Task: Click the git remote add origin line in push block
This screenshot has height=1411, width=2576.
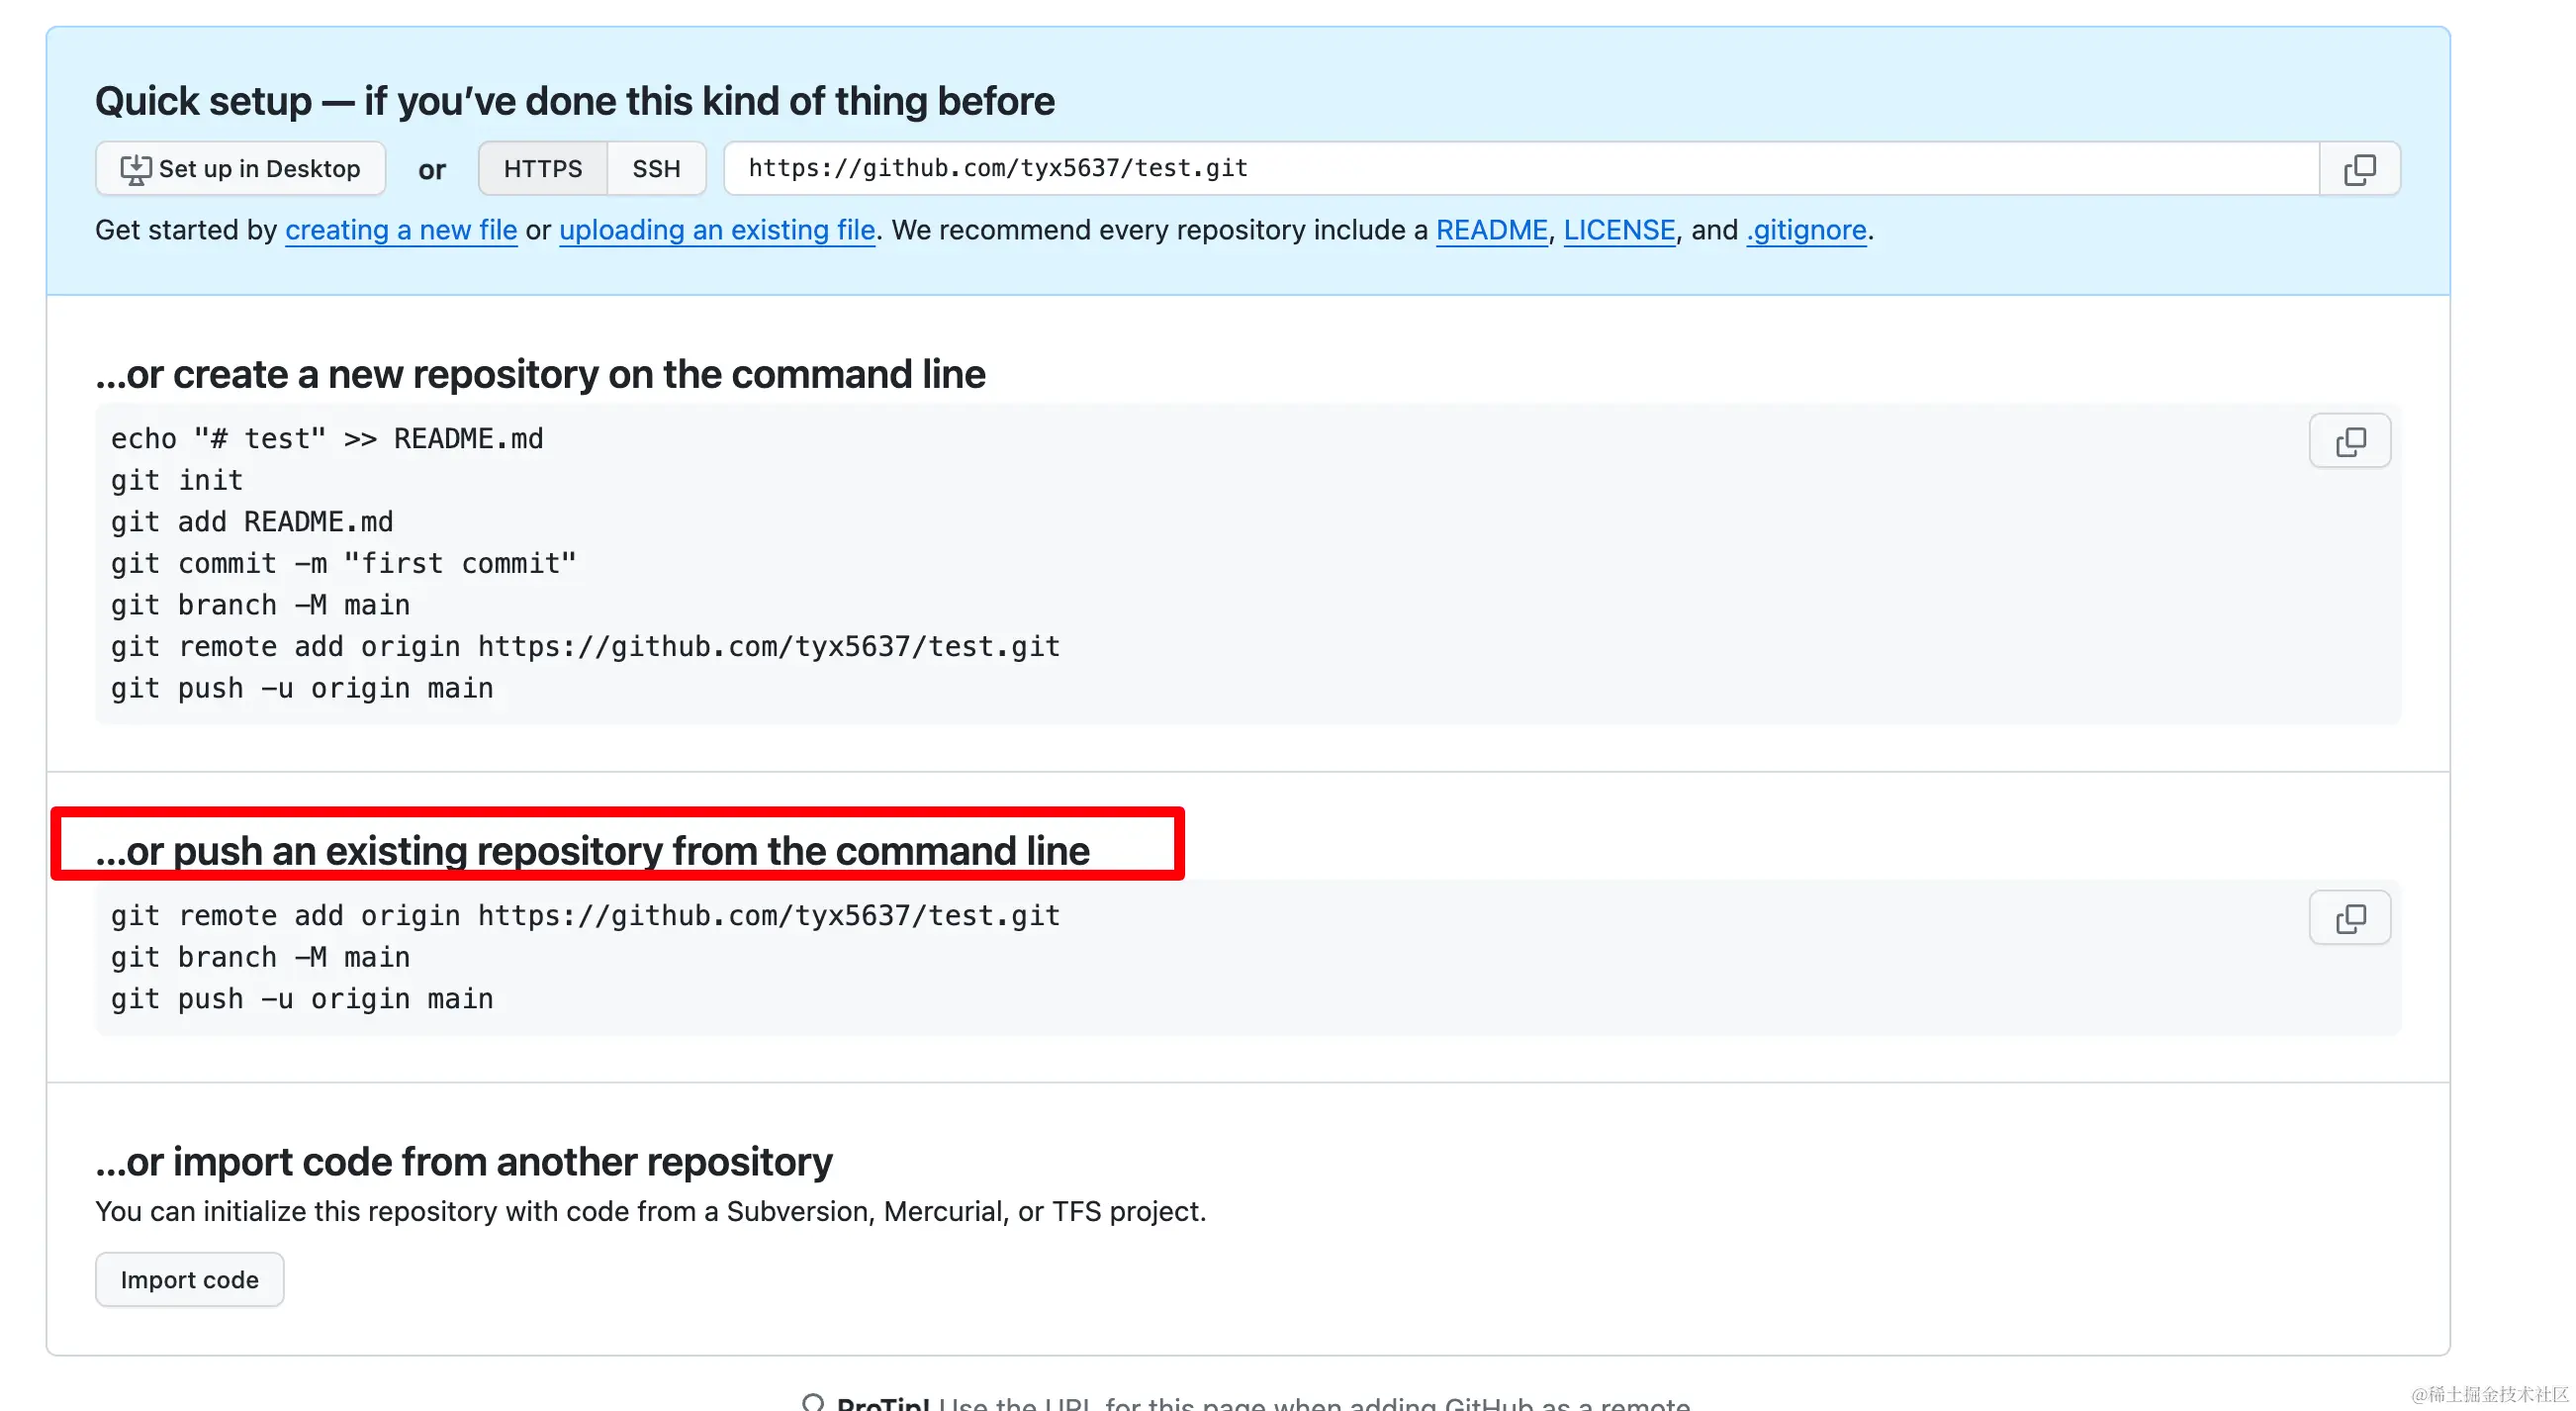Action: [x=585, y=916]
